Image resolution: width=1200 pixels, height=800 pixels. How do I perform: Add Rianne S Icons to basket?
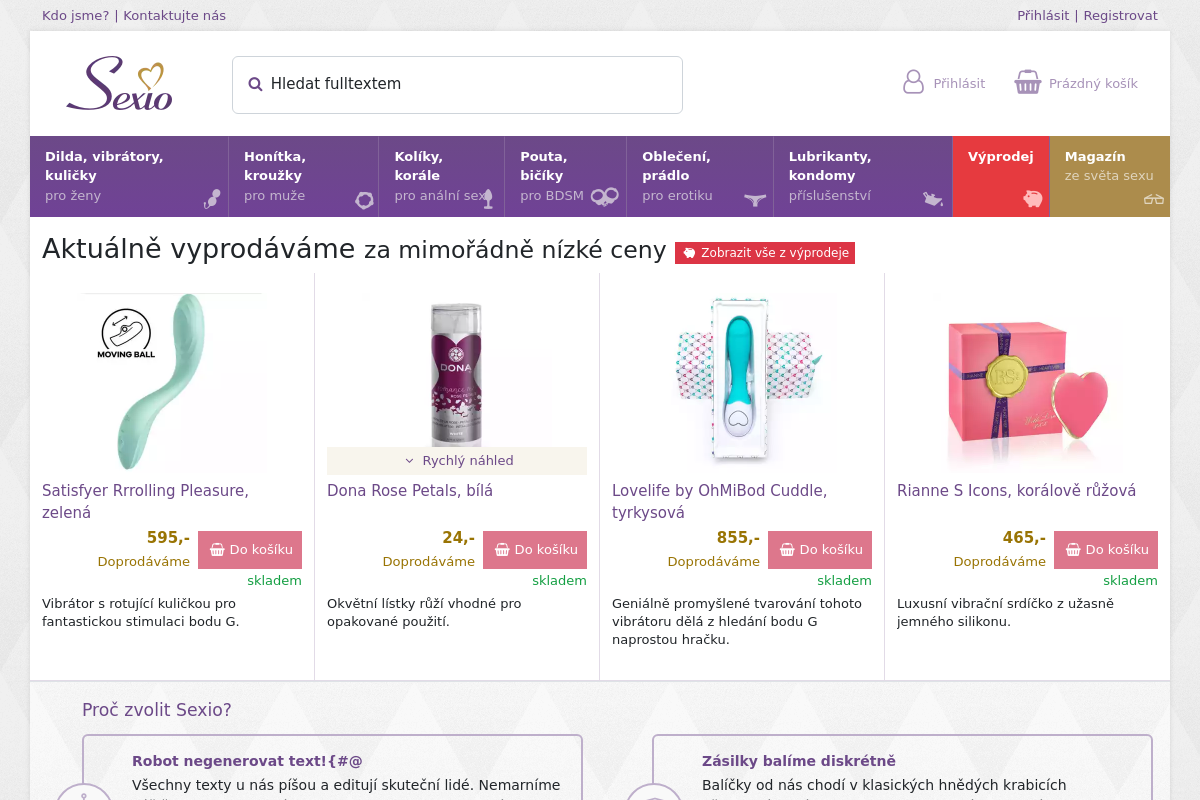1106,550
